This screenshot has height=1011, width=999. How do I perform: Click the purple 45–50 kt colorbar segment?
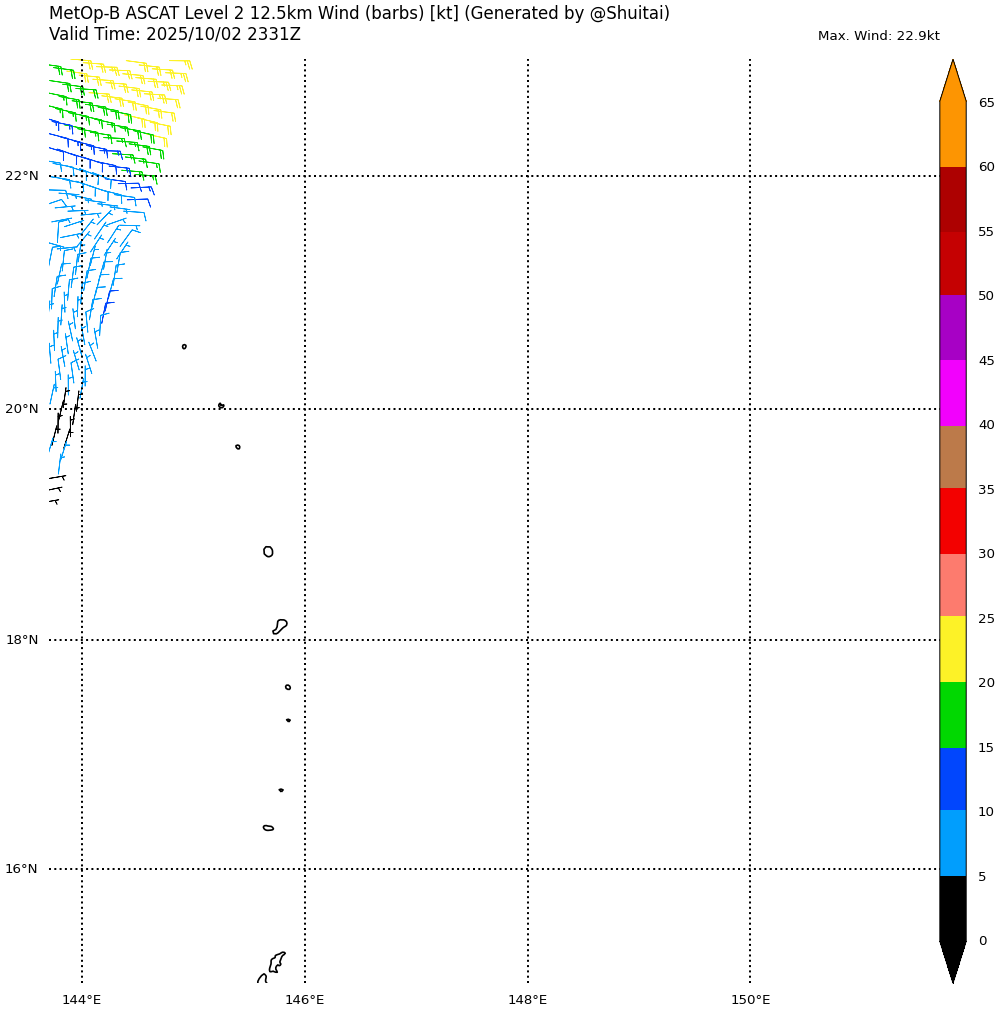click(952, 328)
